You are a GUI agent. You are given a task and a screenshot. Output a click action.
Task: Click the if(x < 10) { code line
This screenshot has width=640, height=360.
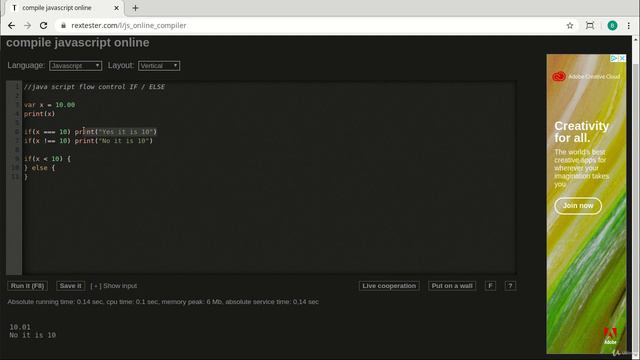click(47, 159)
